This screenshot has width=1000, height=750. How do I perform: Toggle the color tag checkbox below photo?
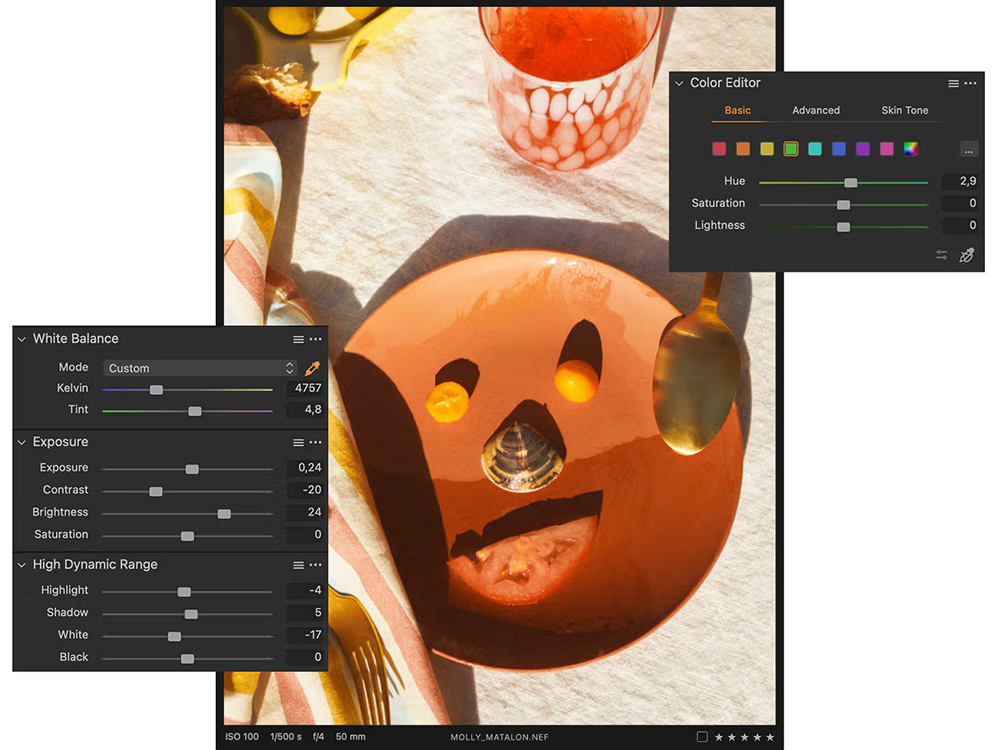(x=702, y=737)
